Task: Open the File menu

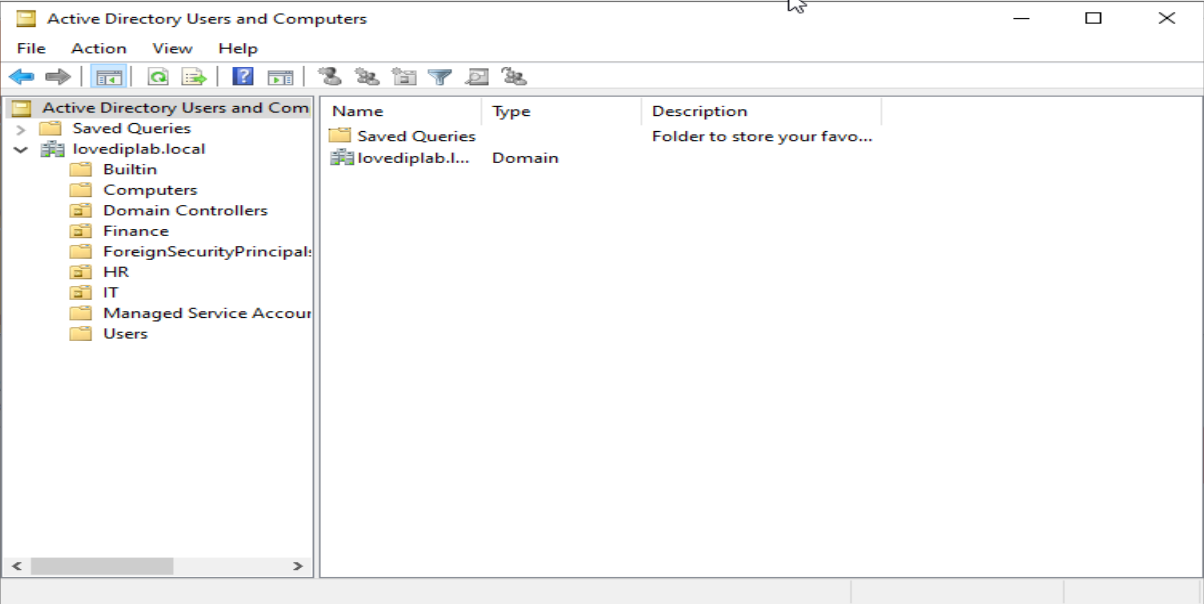Action: click(x=31, y=48)
